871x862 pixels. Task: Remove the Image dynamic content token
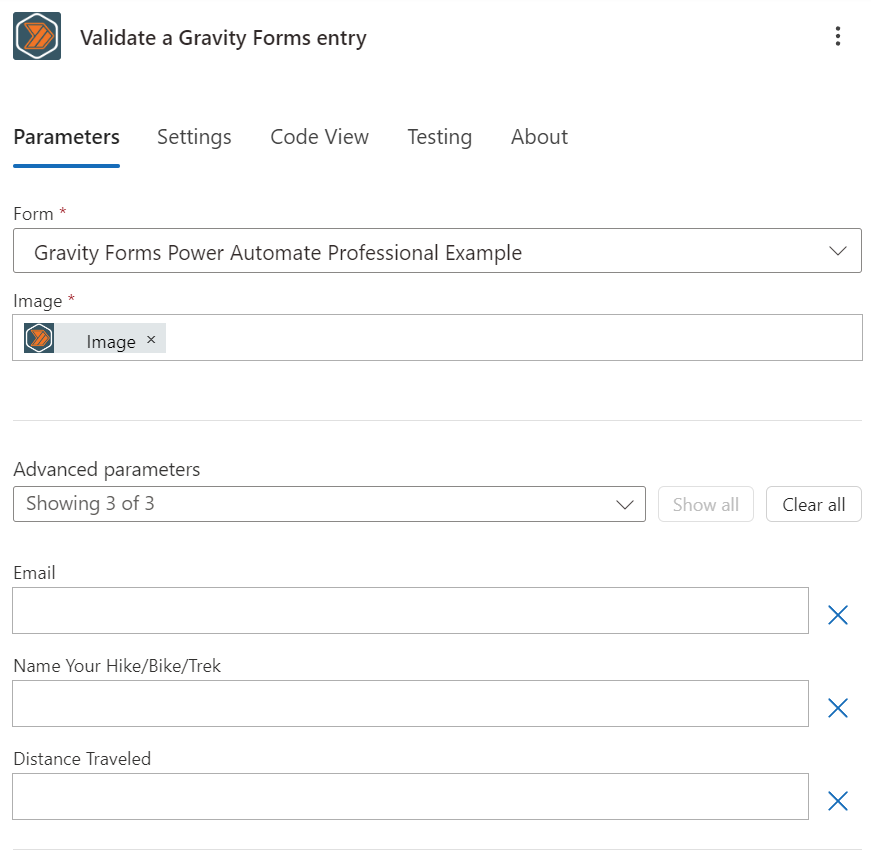(x=151, y=339)
